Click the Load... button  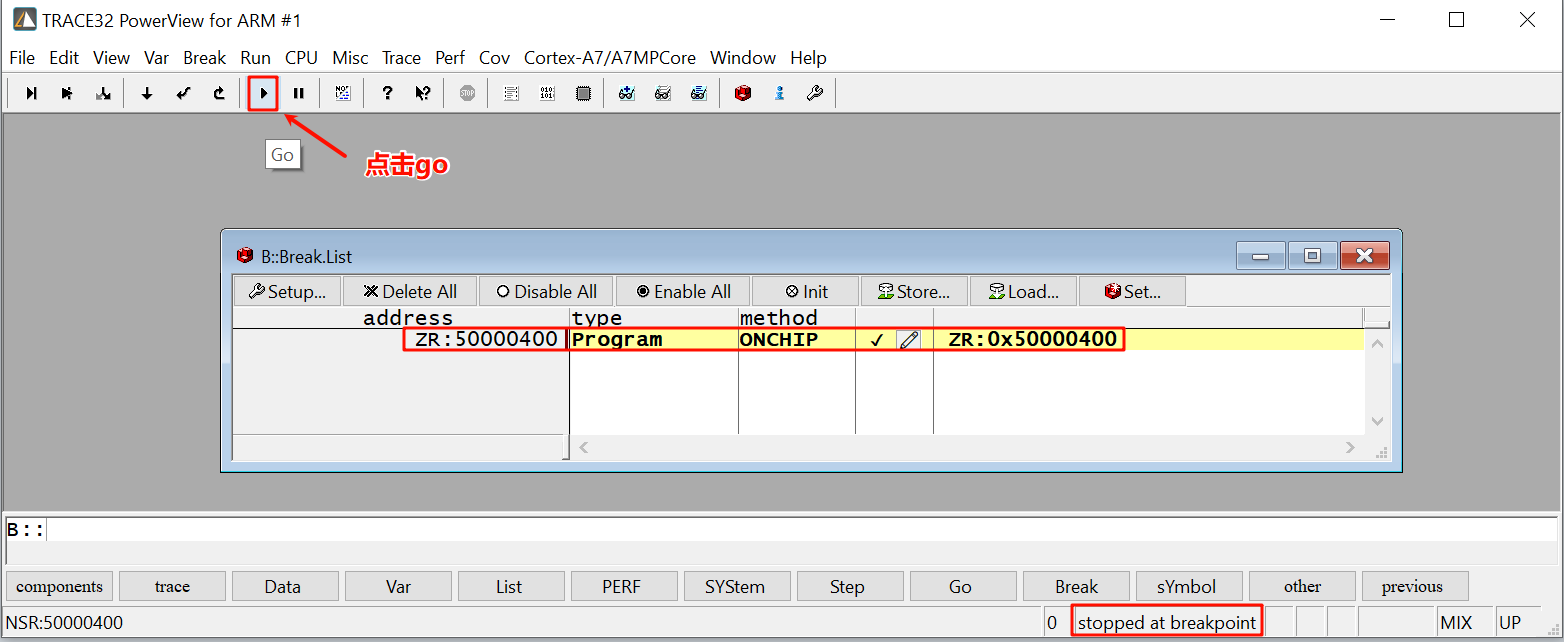tap(1023, 292)
